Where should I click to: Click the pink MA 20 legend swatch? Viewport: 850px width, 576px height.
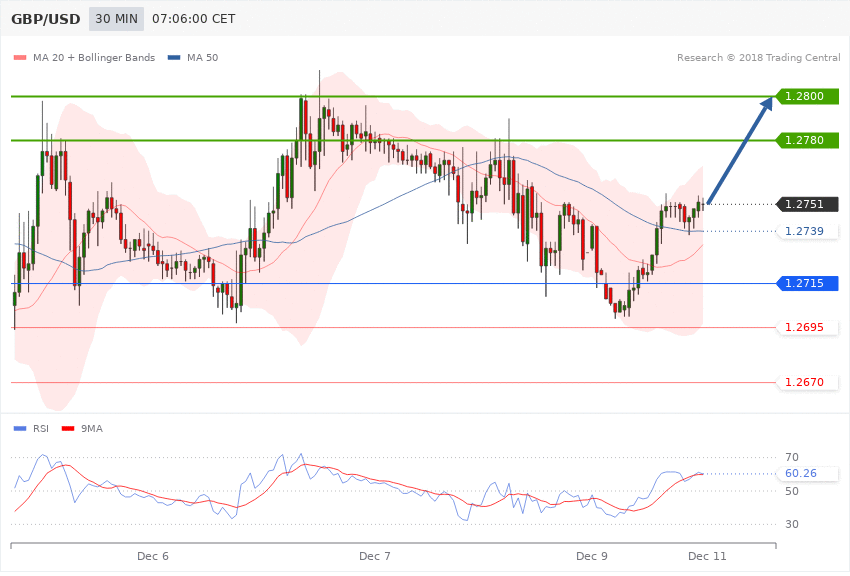[x=20, y=57]
